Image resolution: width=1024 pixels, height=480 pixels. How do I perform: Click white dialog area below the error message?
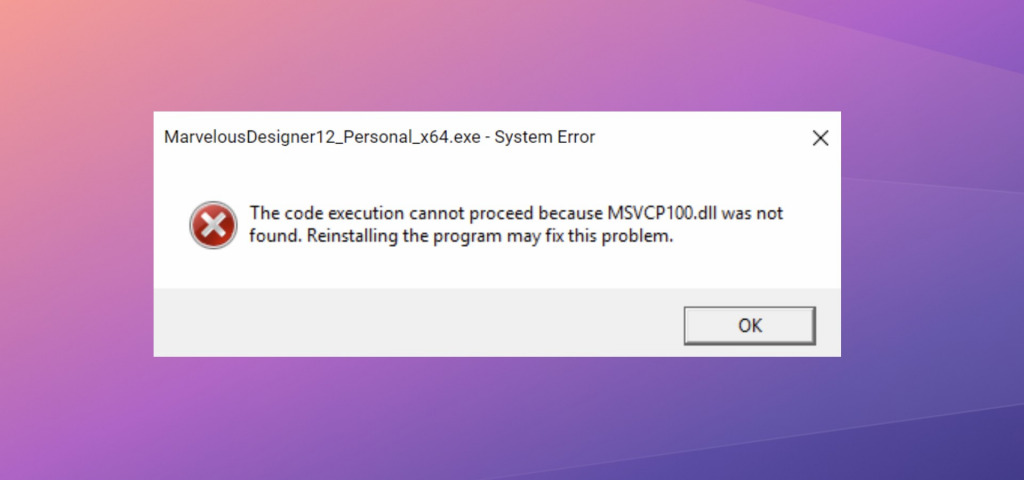[496, 269]
